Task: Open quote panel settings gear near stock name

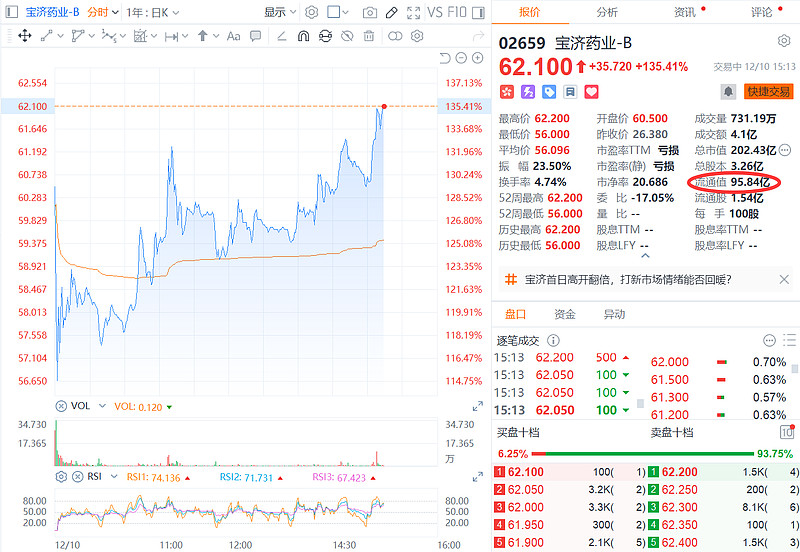Action: pyautogui.click(x=784, y=41)
